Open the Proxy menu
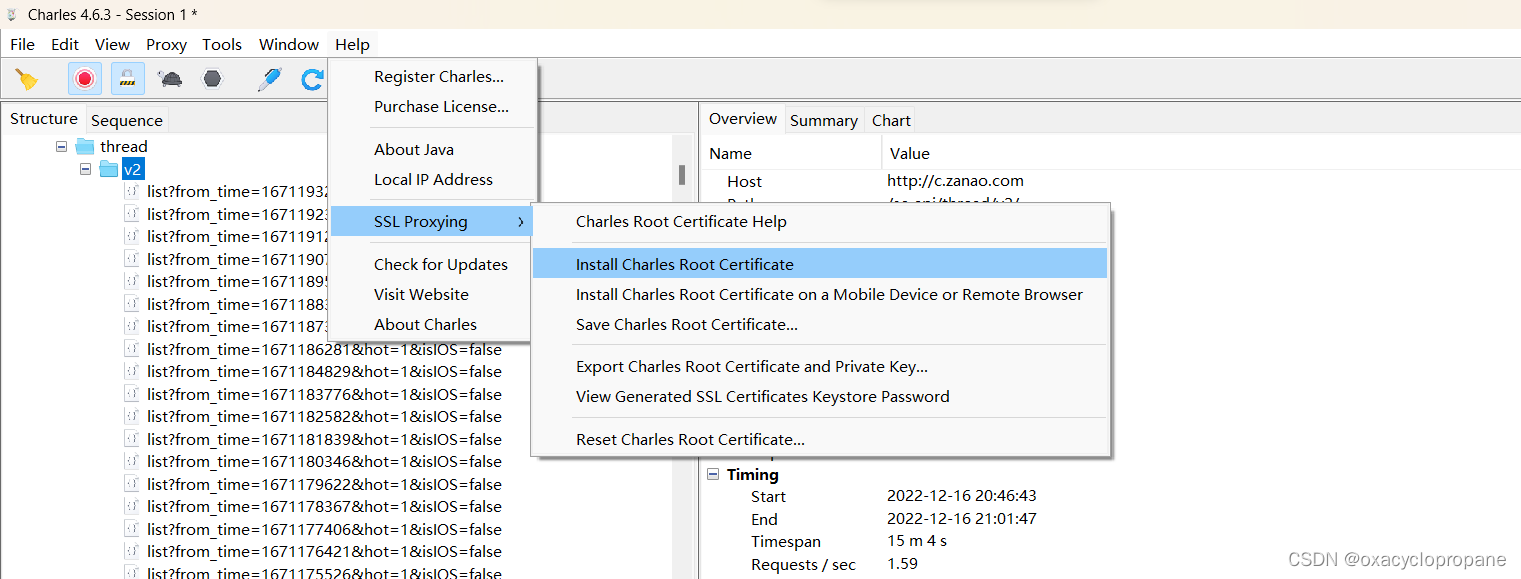 [166, 44]
